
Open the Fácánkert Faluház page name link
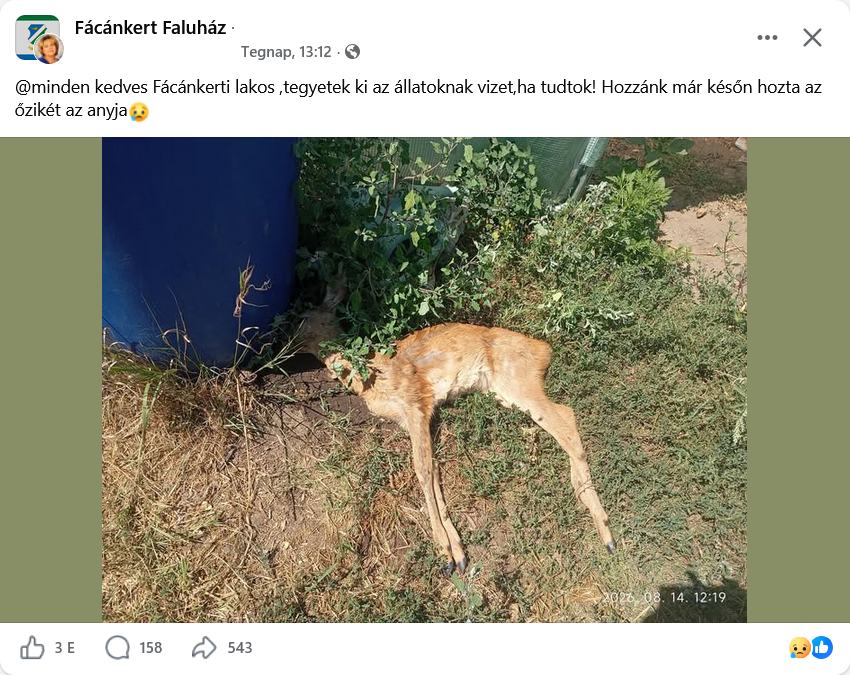(x=150, y=28)
